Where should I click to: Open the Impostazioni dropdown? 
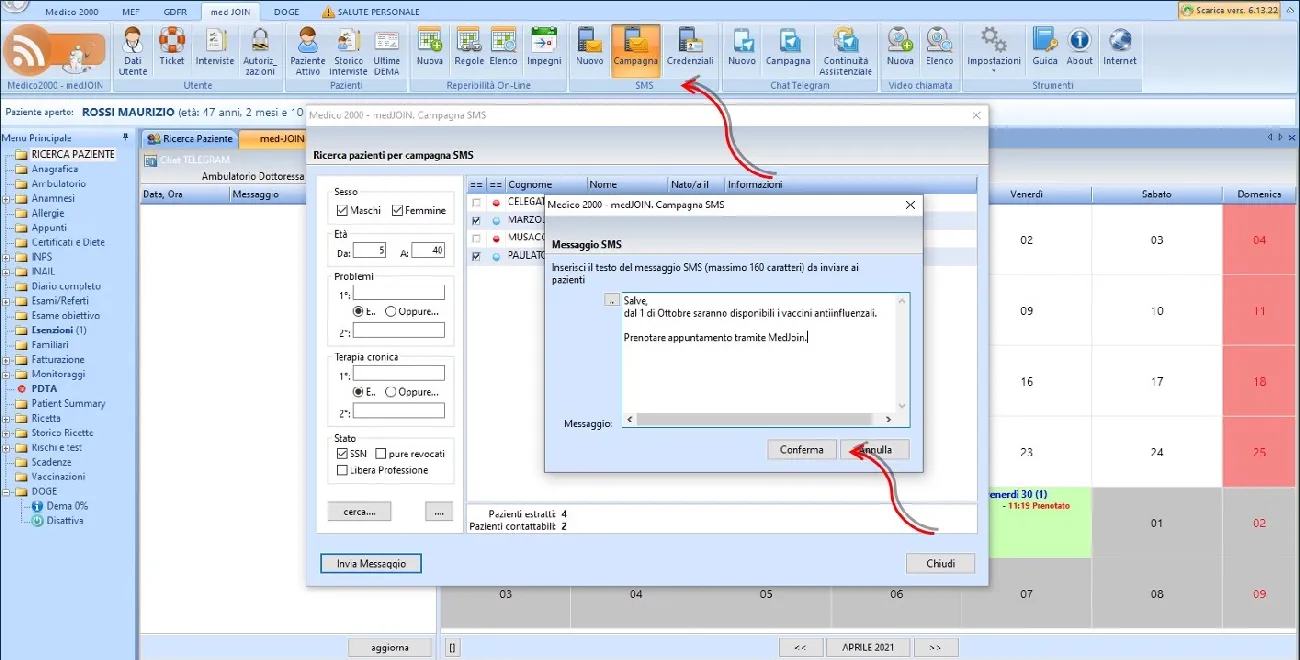[x=993, y=49]
